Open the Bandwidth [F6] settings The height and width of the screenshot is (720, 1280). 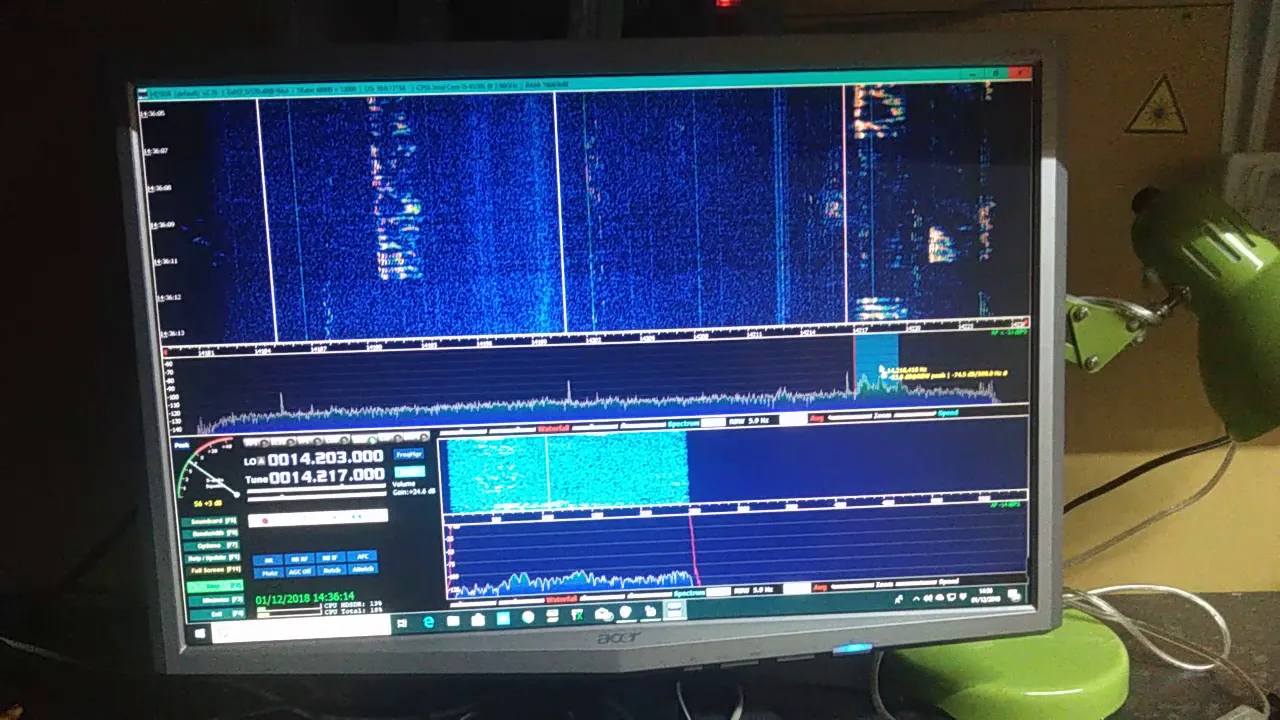pos(210,533)
